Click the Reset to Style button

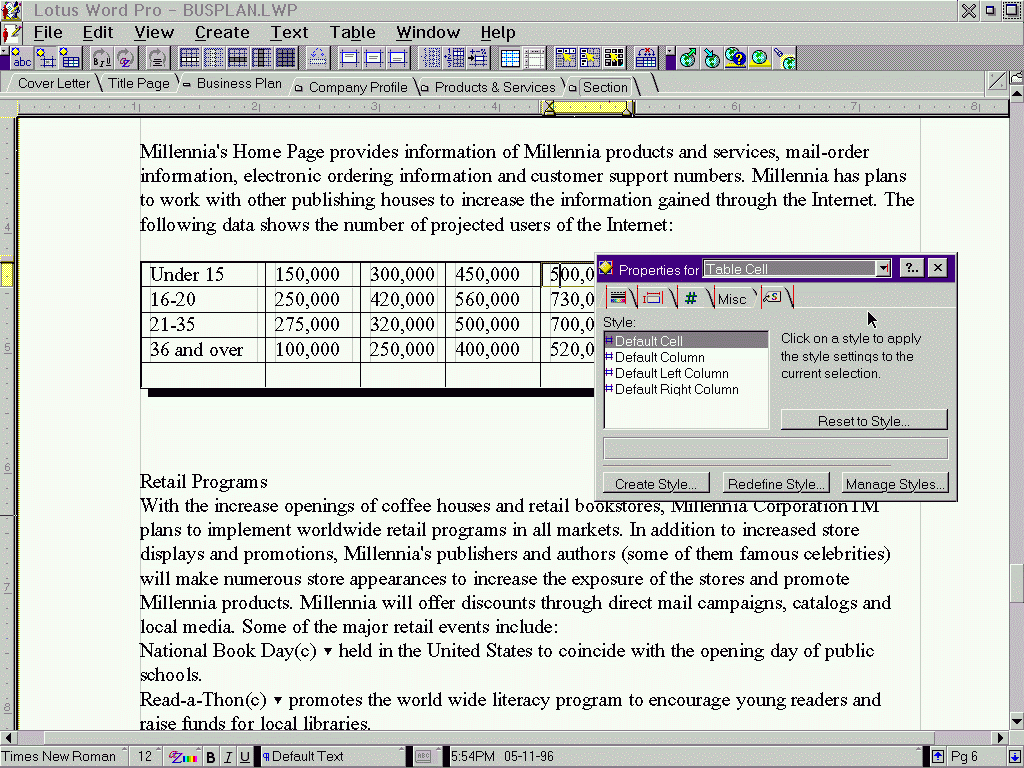click(x=863, y=421)
